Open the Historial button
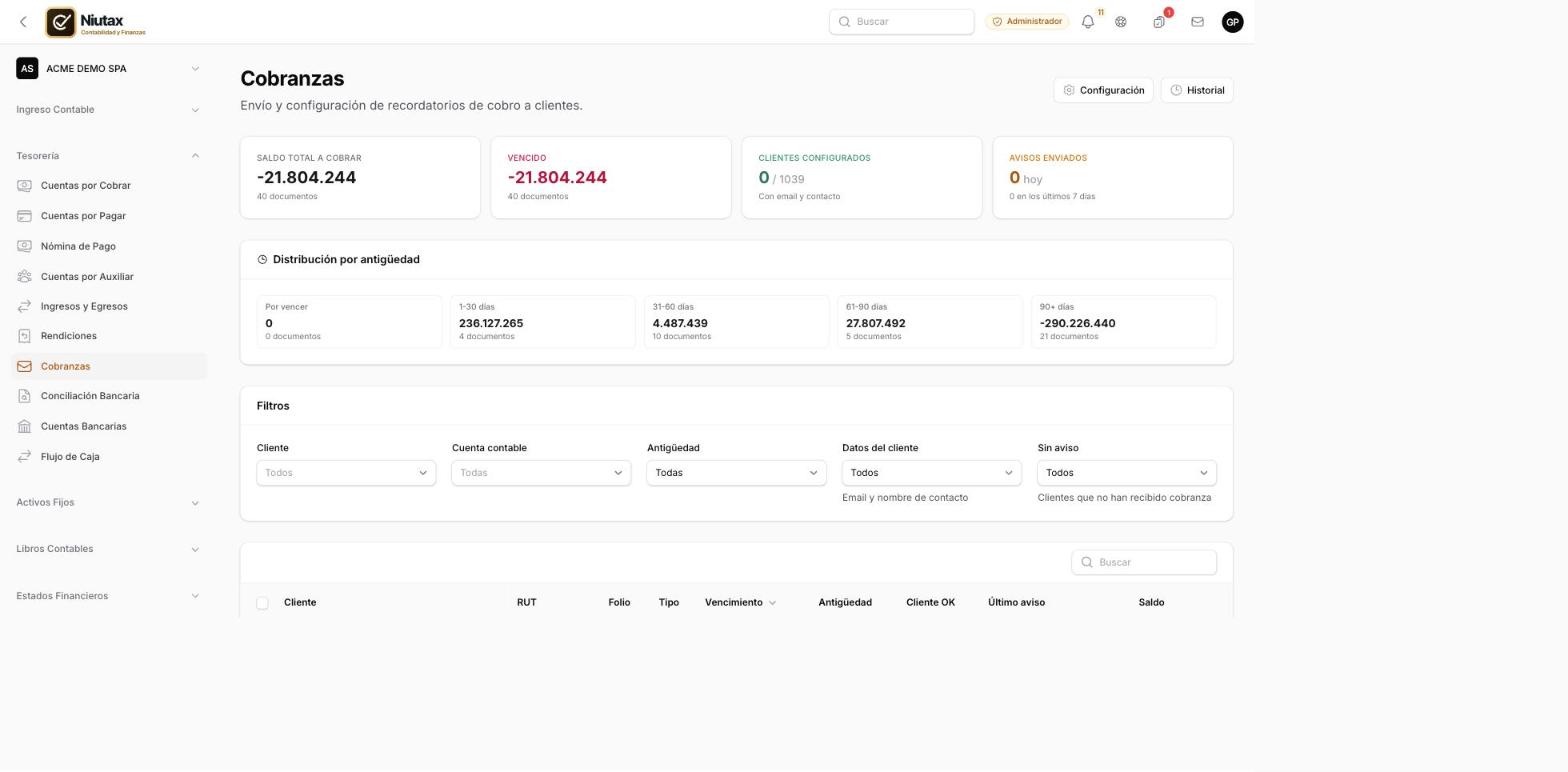 click(1197, 90)
